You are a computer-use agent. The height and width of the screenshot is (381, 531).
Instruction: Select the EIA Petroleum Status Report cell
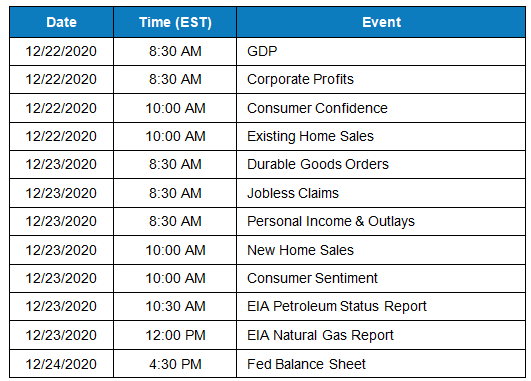[381, 306]
